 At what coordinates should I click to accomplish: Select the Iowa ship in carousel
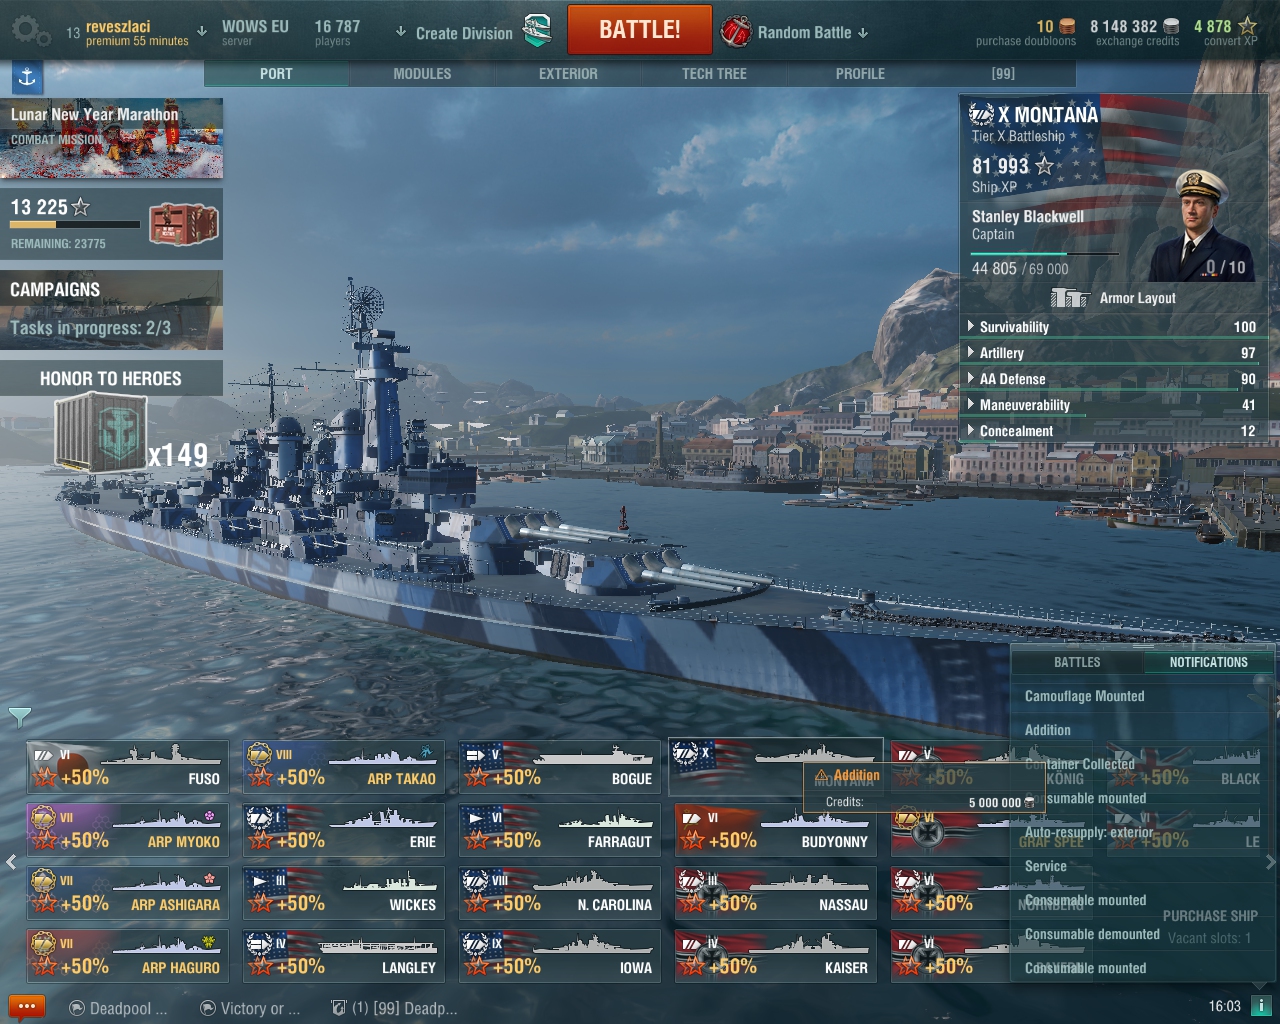coord(560,954)
